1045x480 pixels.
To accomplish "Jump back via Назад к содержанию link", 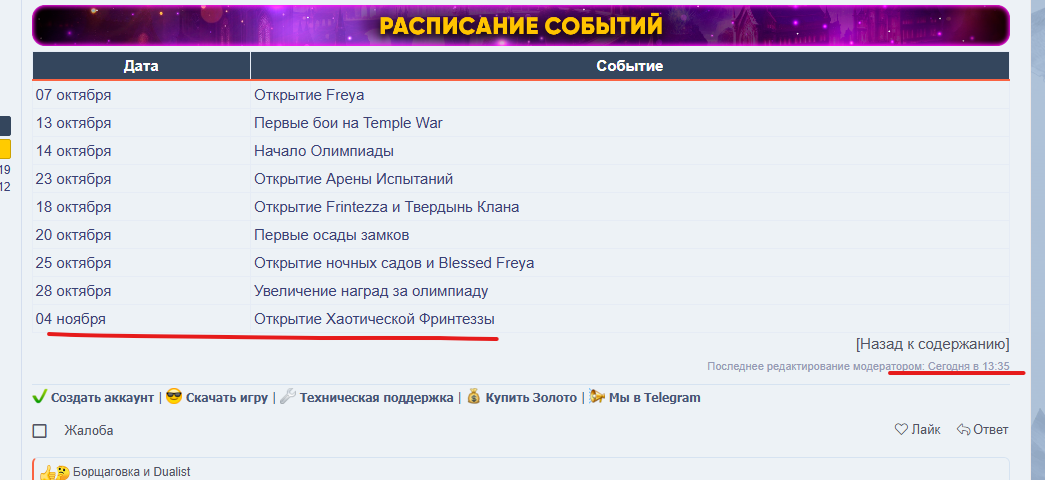I will tap(932, 344).
